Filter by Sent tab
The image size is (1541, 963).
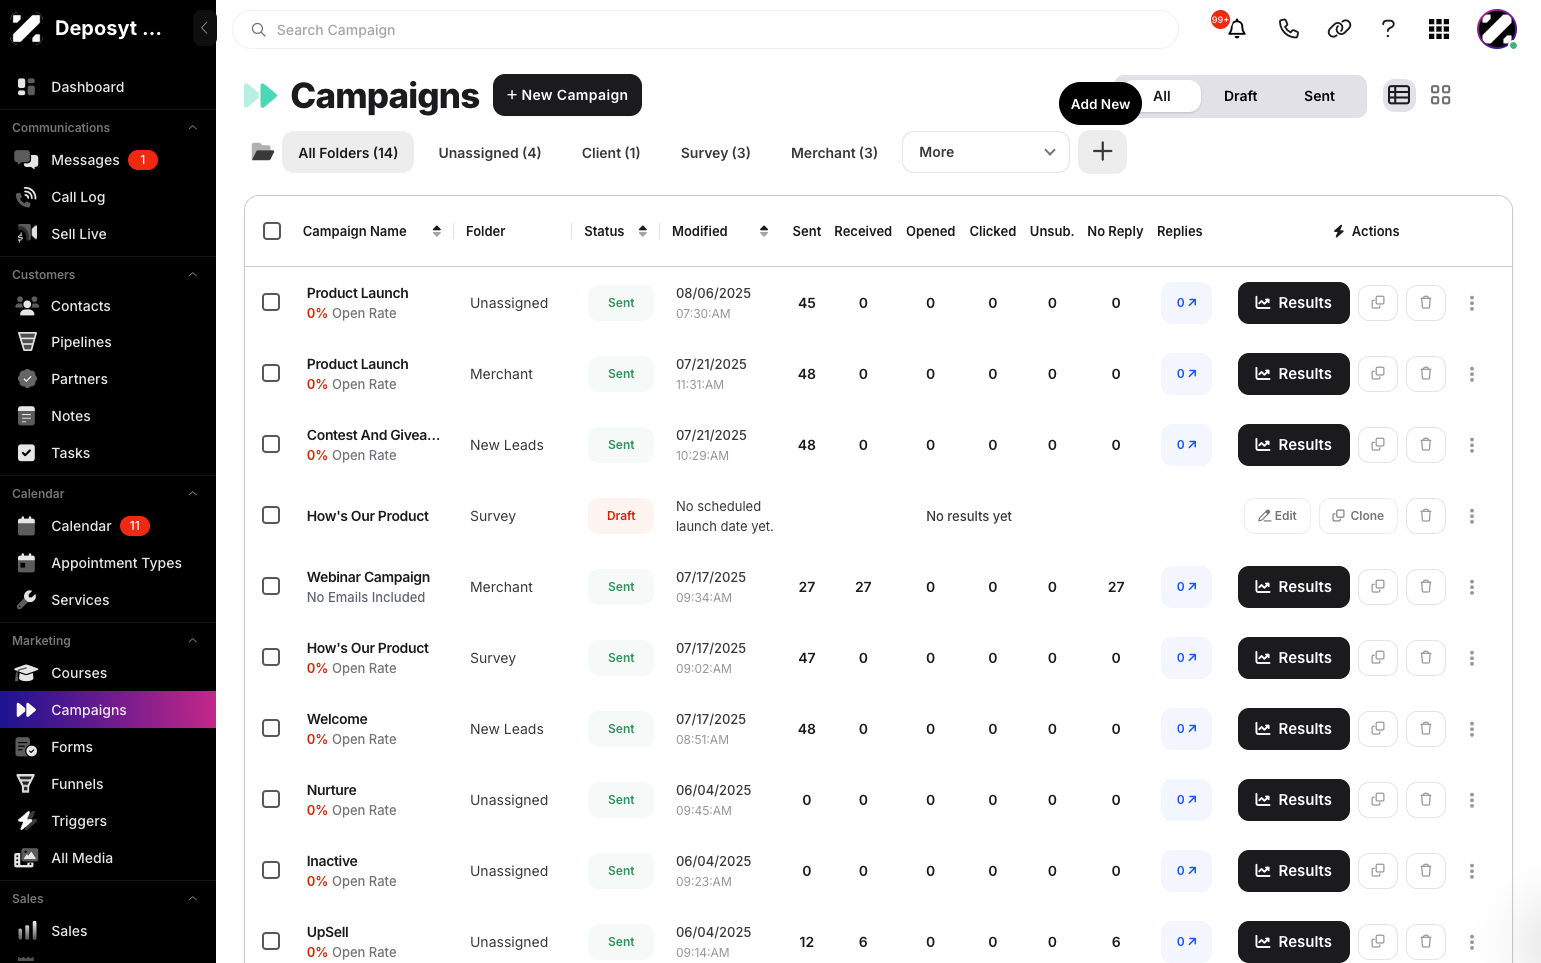coord(1319,96)
